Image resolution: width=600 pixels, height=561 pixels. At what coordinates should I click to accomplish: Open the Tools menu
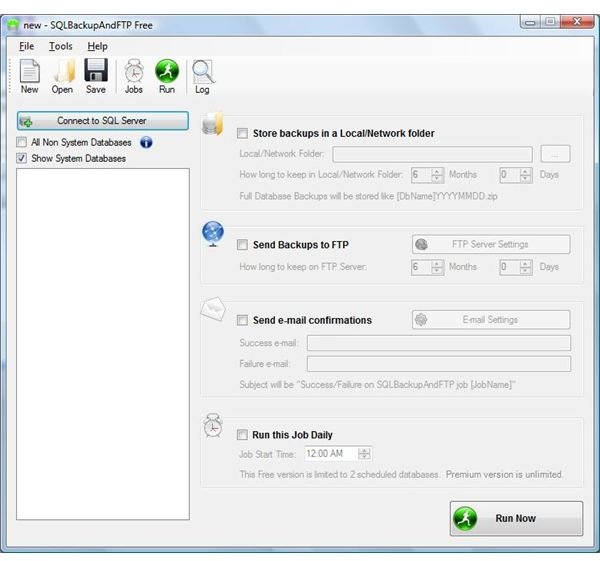[x=60, y=46]
